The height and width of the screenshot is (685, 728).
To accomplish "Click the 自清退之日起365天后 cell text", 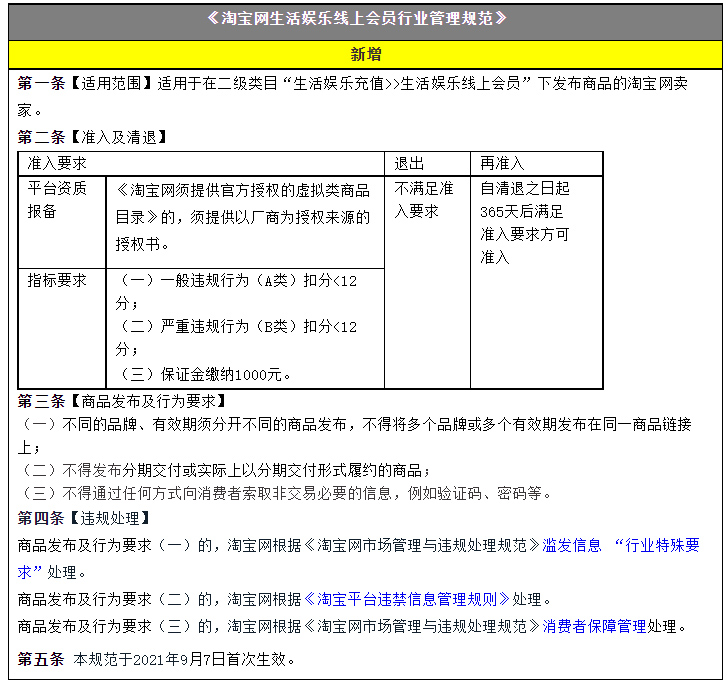I will [x=525, y=222].
